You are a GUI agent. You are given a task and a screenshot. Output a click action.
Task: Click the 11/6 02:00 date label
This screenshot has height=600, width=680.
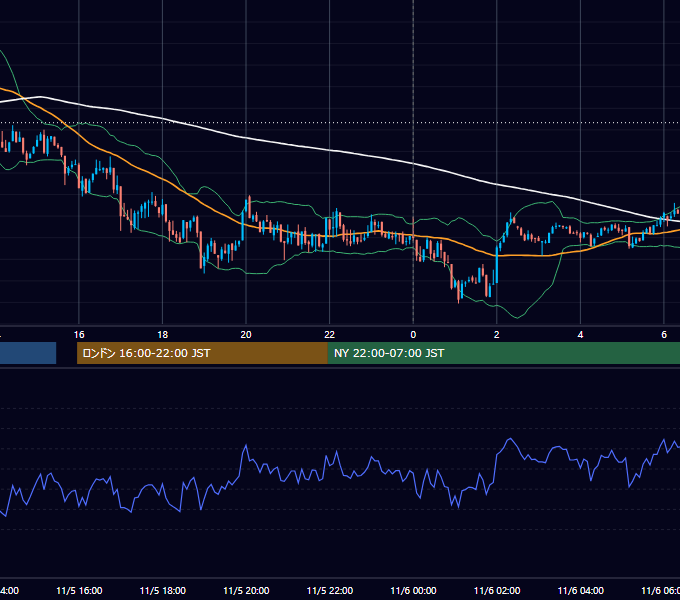tap(497, 590)
